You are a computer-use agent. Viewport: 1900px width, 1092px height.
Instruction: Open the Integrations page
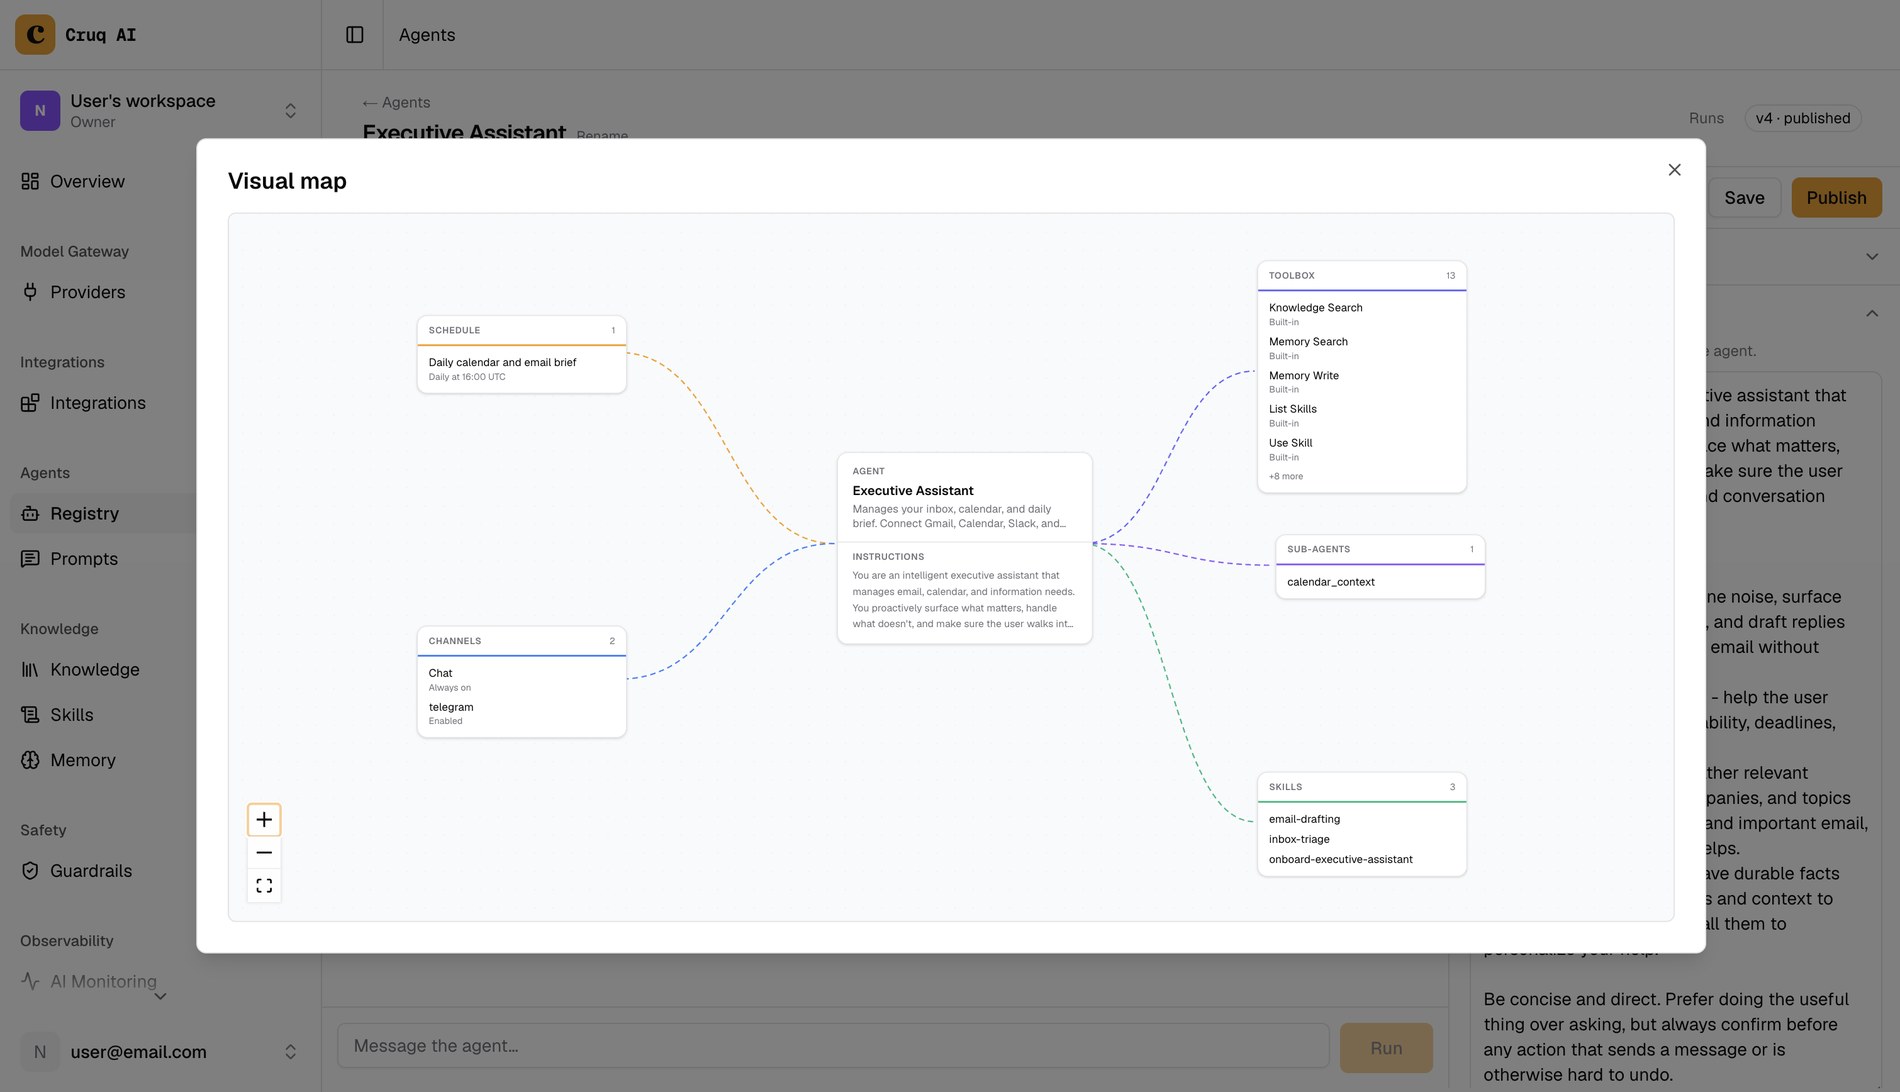[97, 403]
